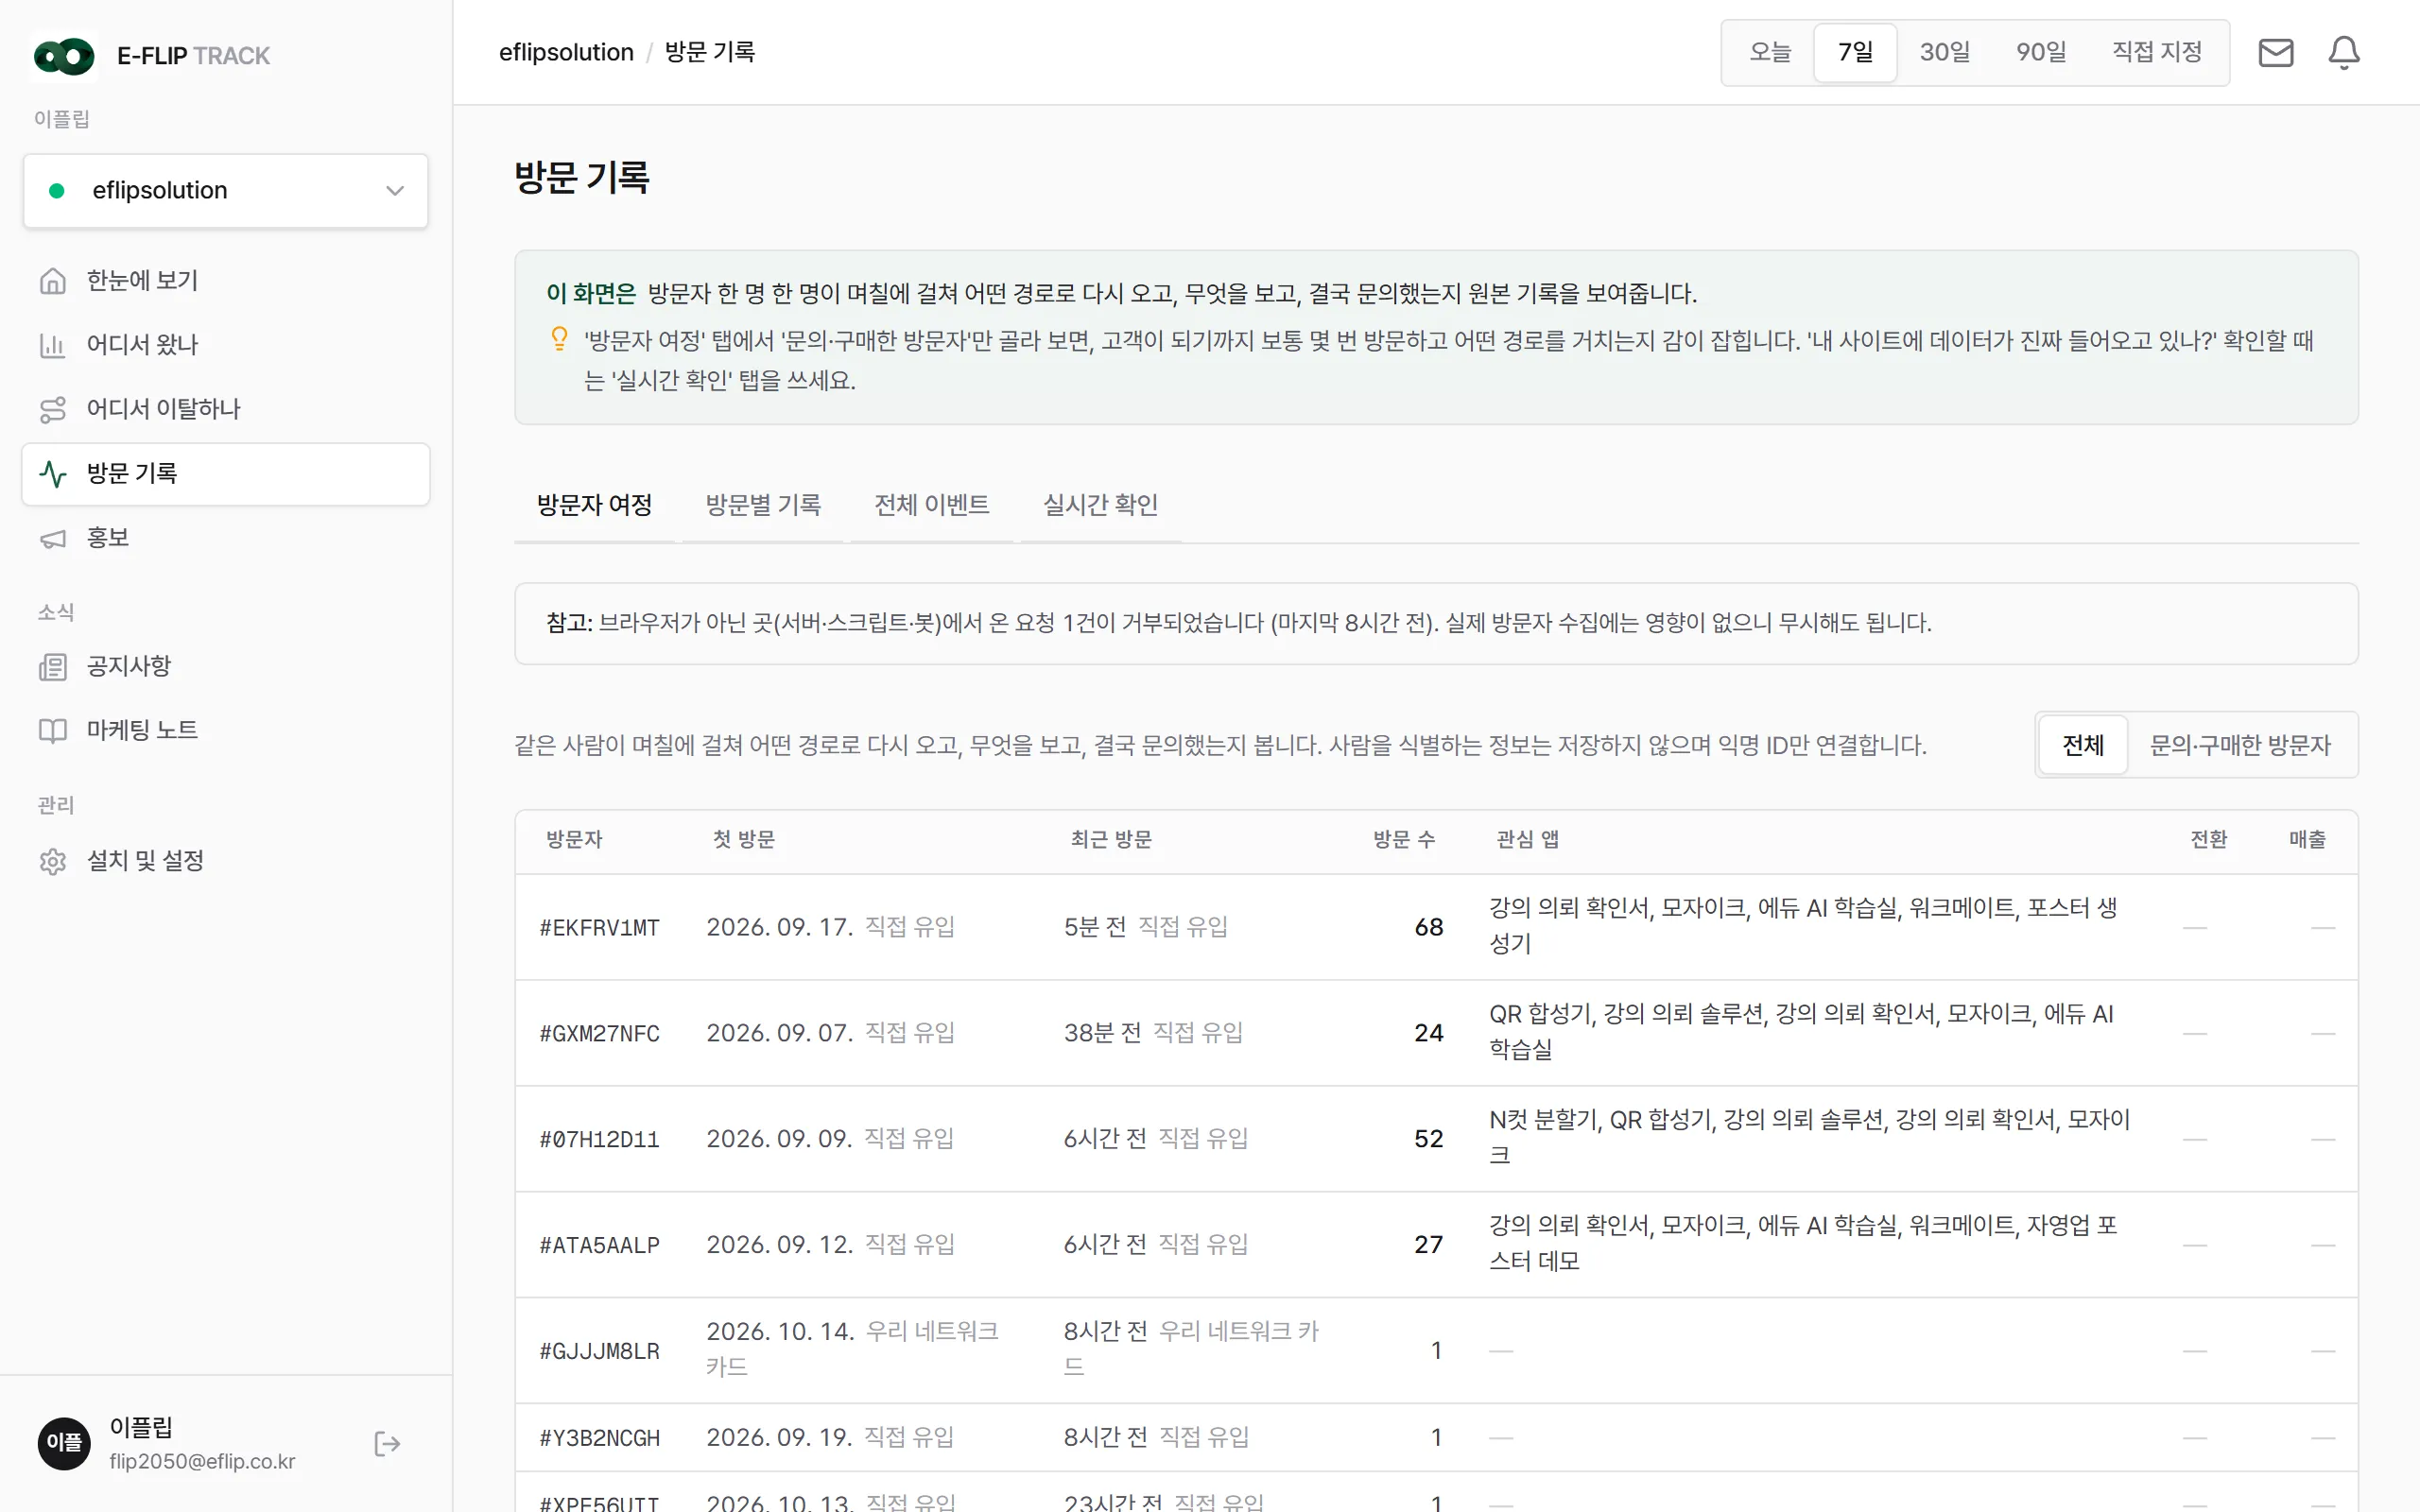
Task: Click 방문 기록 breadcrumb text
Action: click(710, 52)
